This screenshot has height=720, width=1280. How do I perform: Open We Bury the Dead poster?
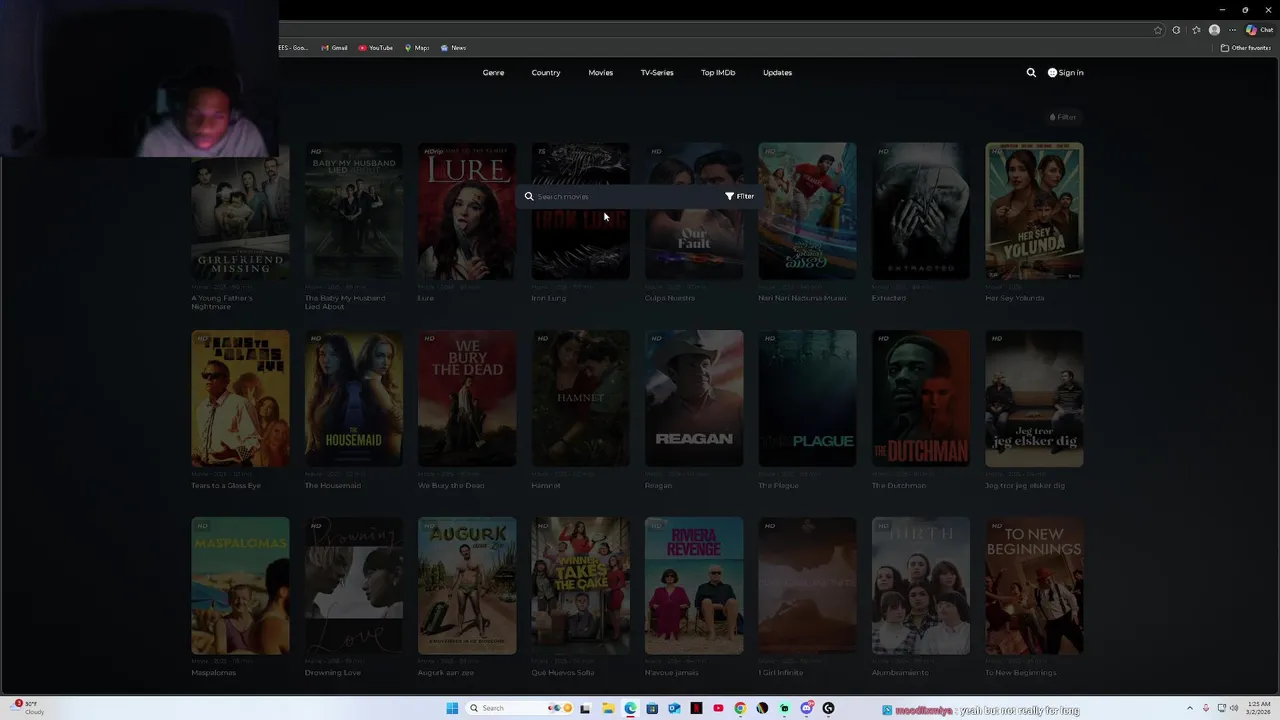(467, 398)
